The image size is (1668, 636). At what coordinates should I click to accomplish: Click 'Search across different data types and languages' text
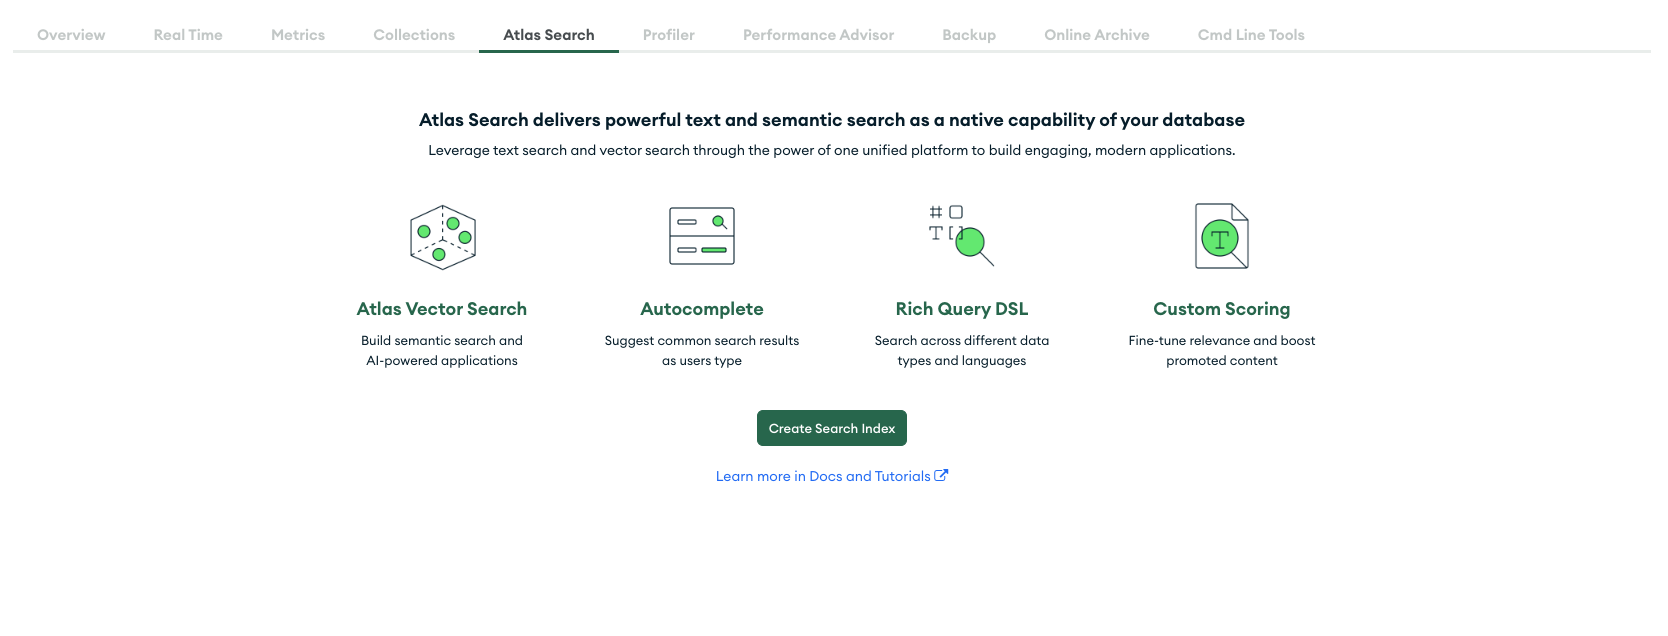click(962, 351)
